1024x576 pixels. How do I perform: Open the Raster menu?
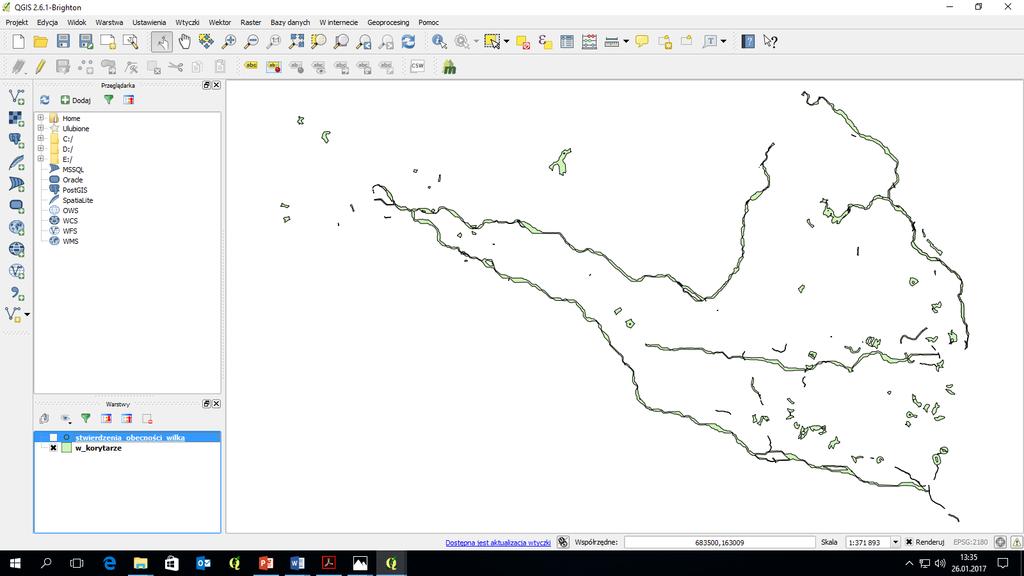click(251, 22)
